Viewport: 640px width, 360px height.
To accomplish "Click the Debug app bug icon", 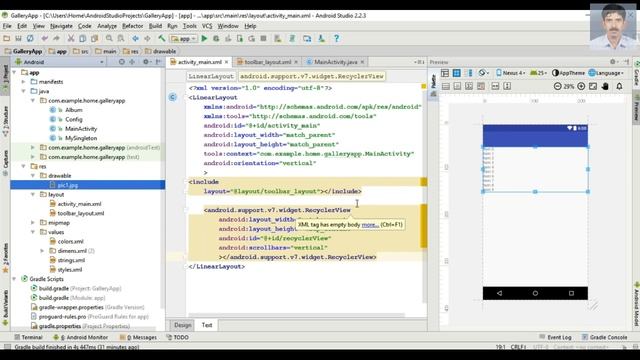I will 216,38.
